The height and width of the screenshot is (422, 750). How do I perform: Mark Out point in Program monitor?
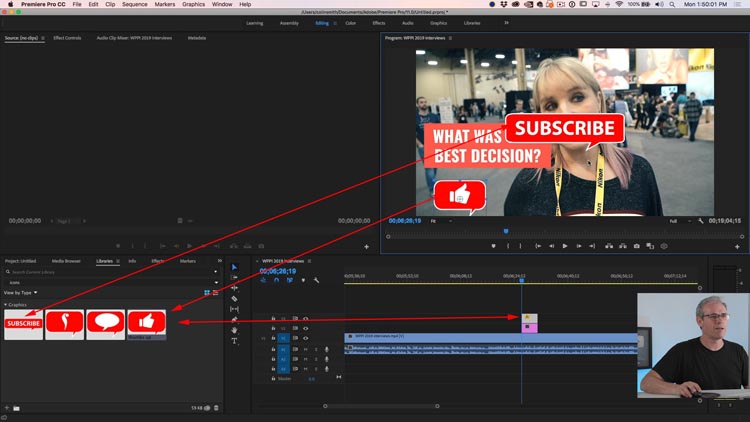520,246
